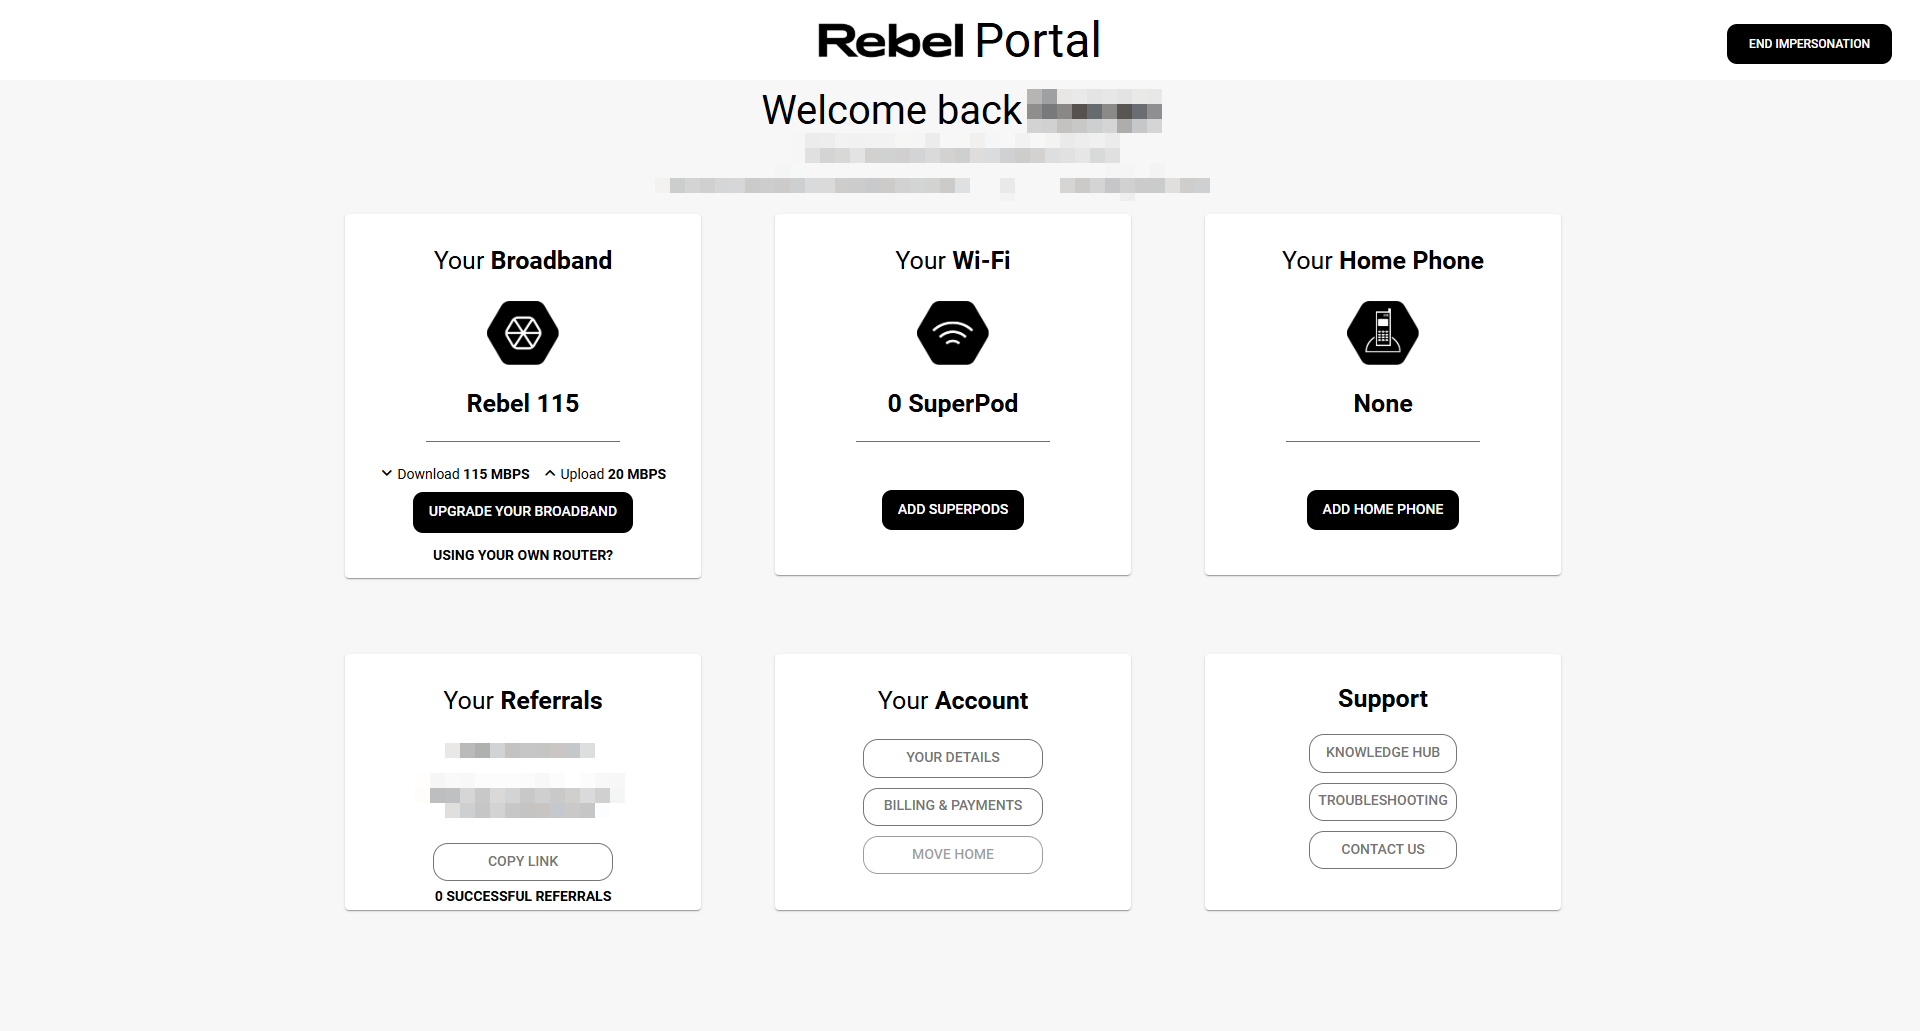This screenshot has height=1031, width=1920.
Task: Click the upload chevron-up arrow icon
Action: coord(550,474)
